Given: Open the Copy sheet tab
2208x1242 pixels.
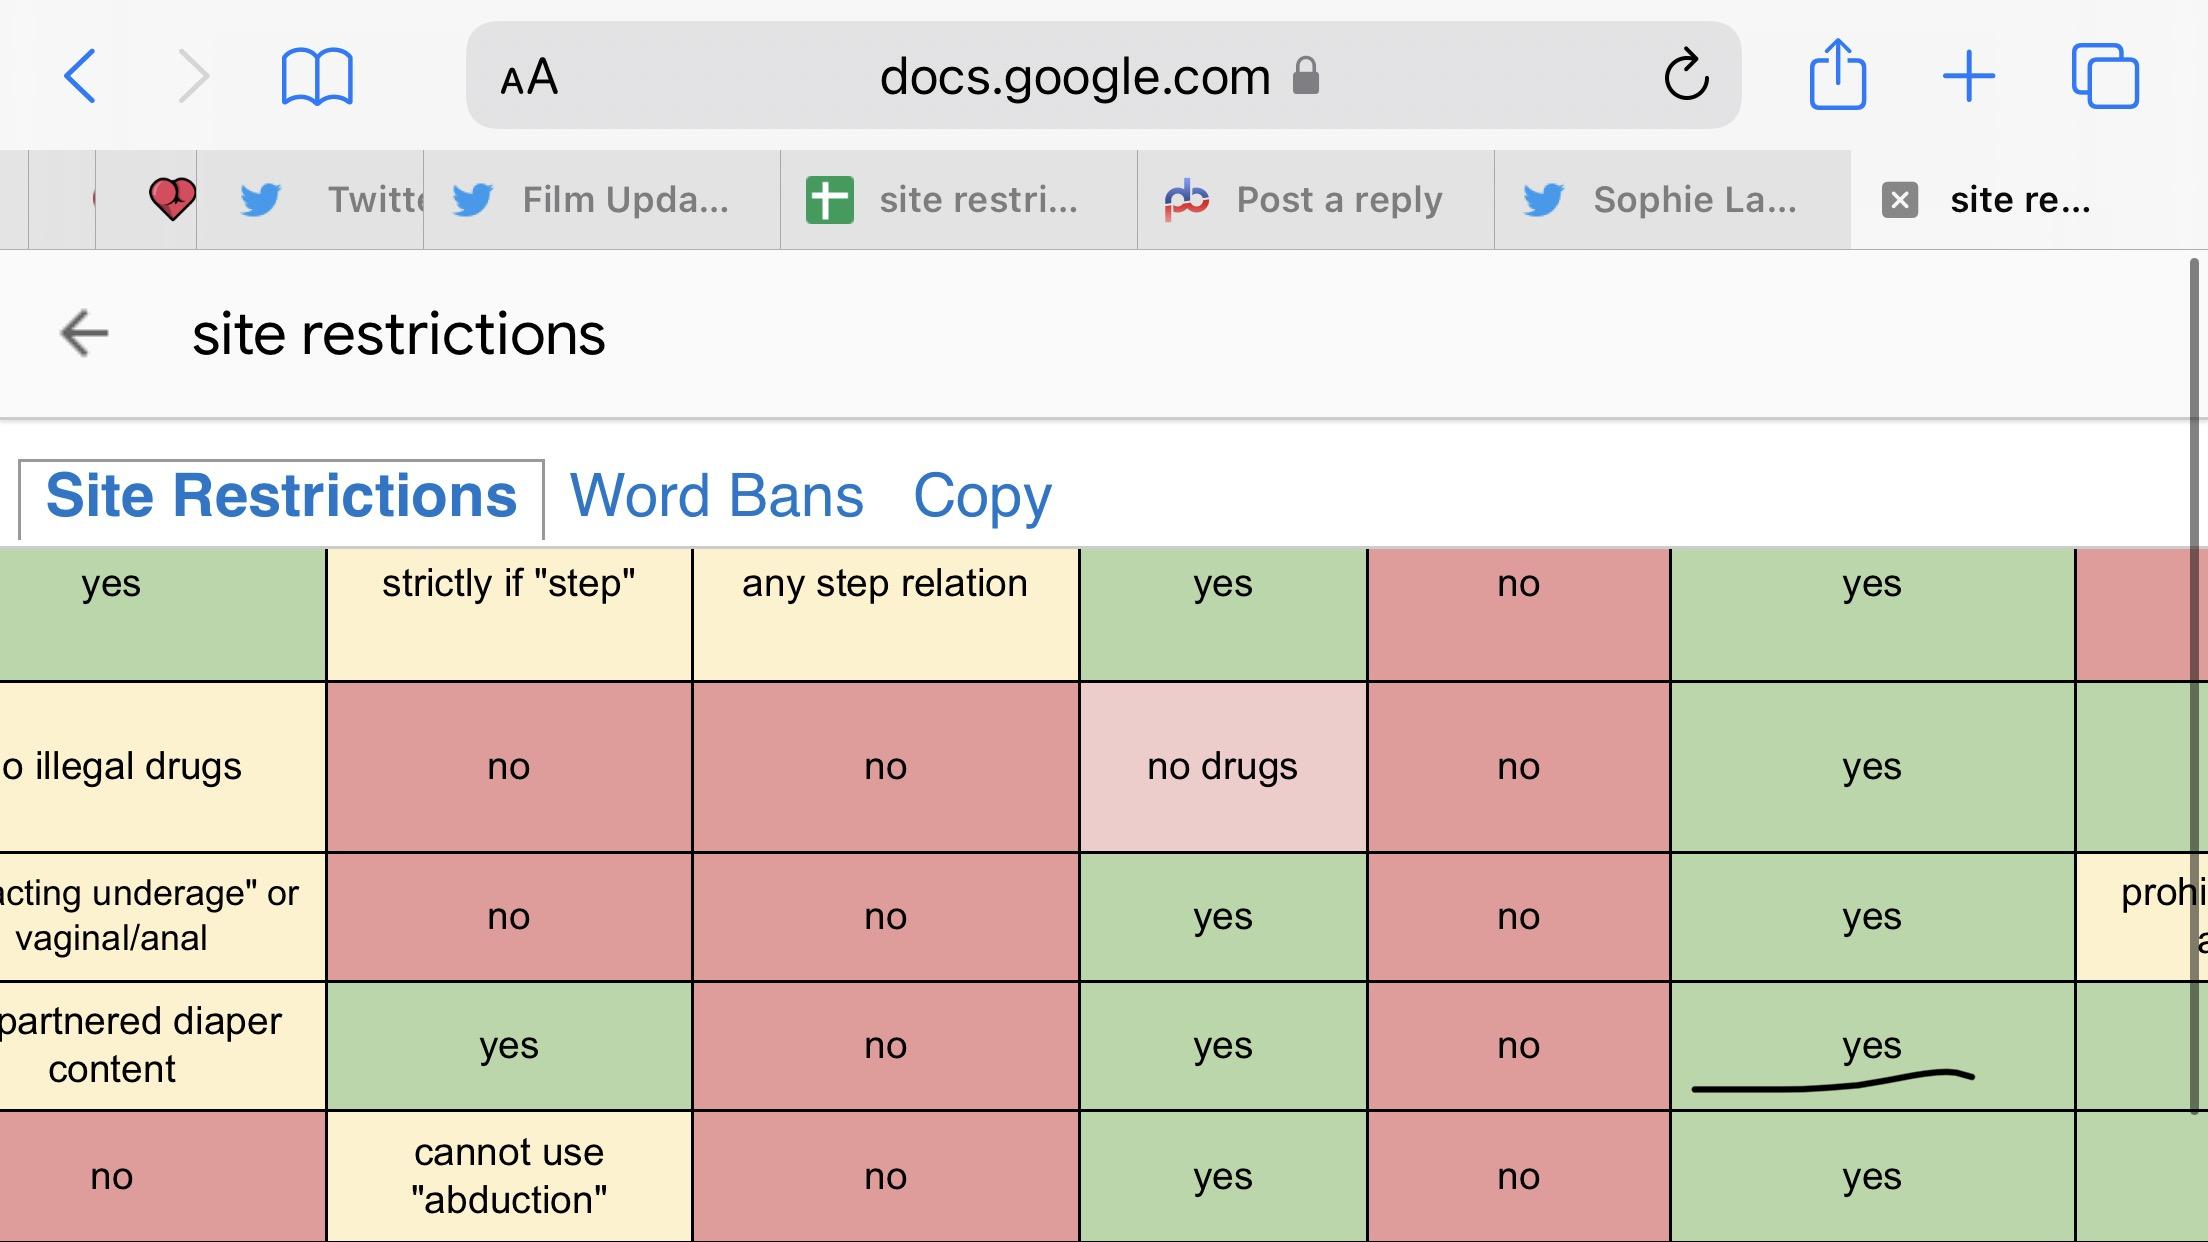Looking at the screenshot, I should pos(982,496).
